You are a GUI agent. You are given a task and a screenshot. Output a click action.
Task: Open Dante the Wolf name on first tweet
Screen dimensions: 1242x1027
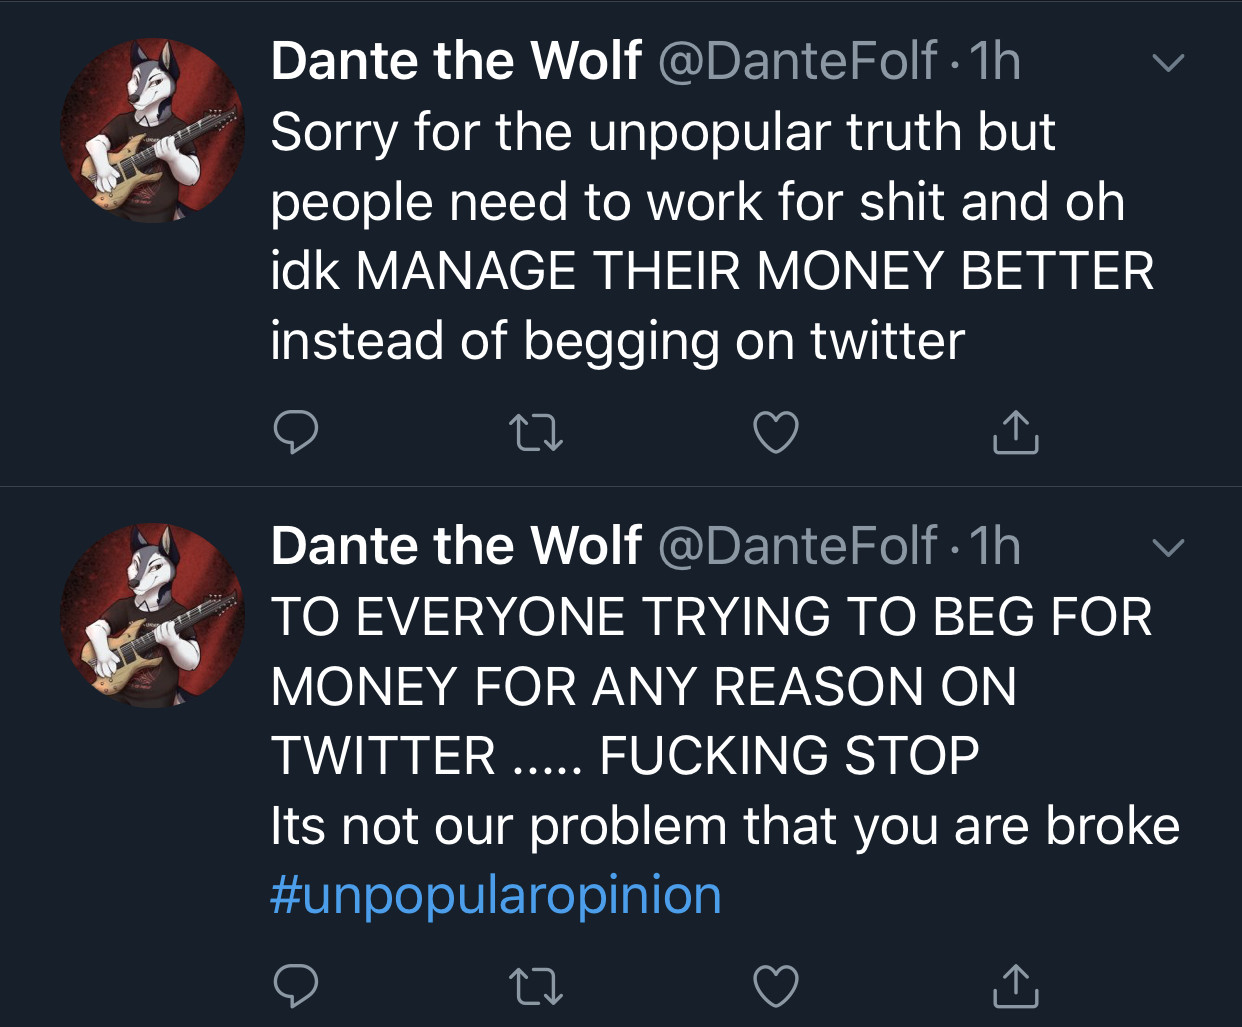coord(456,61)
